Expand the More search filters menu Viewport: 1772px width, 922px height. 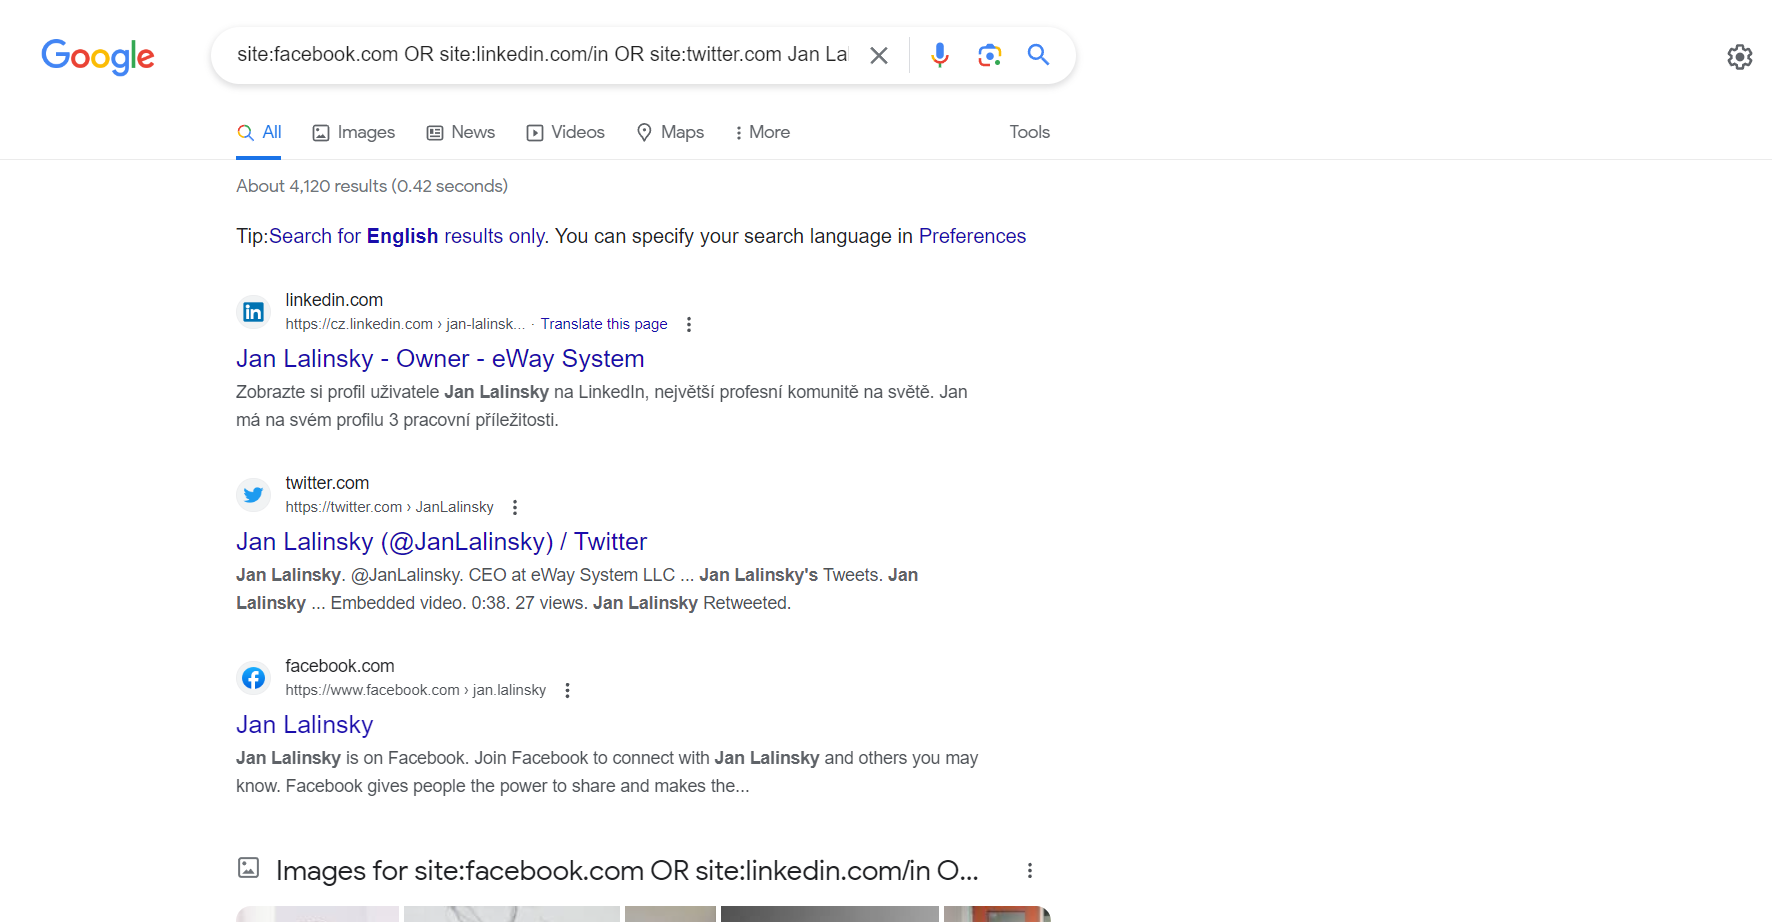(762, 132)
